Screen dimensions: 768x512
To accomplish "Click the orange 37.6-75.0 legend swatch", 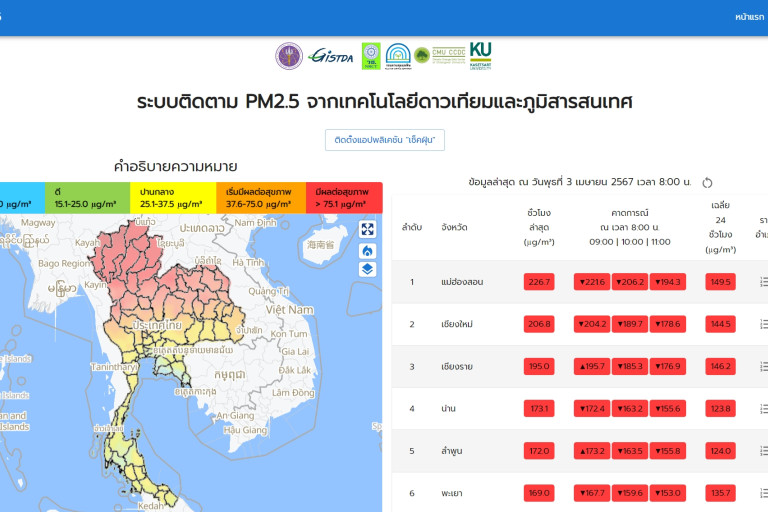I will 258,198.
